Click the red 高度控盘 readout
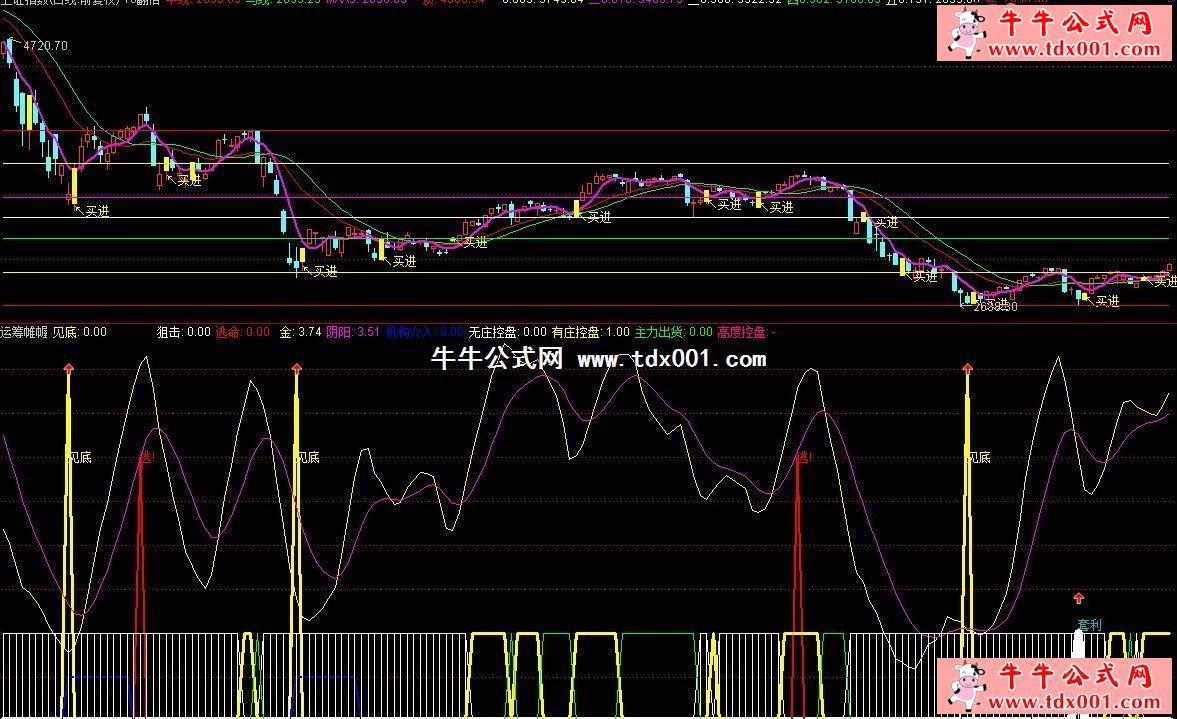 point(747,332)
